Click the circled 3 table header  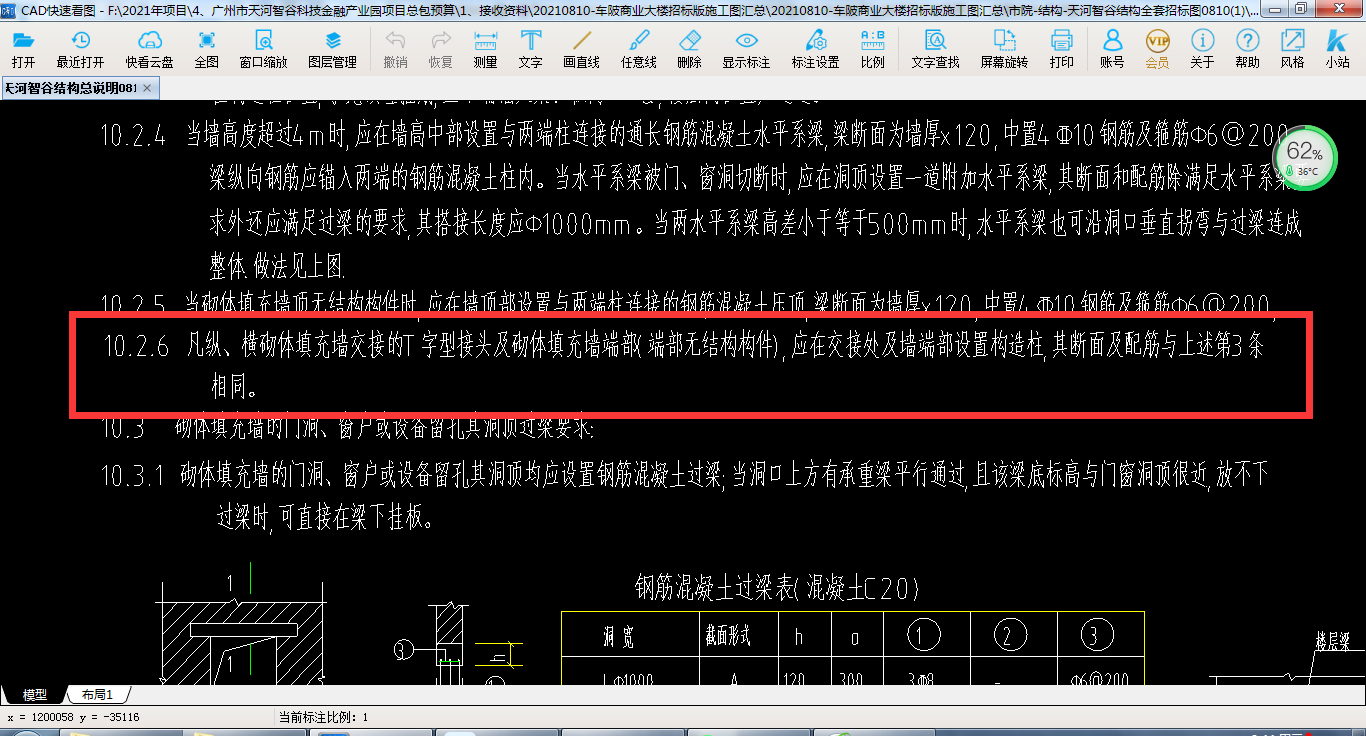[x=1097, y=635]
